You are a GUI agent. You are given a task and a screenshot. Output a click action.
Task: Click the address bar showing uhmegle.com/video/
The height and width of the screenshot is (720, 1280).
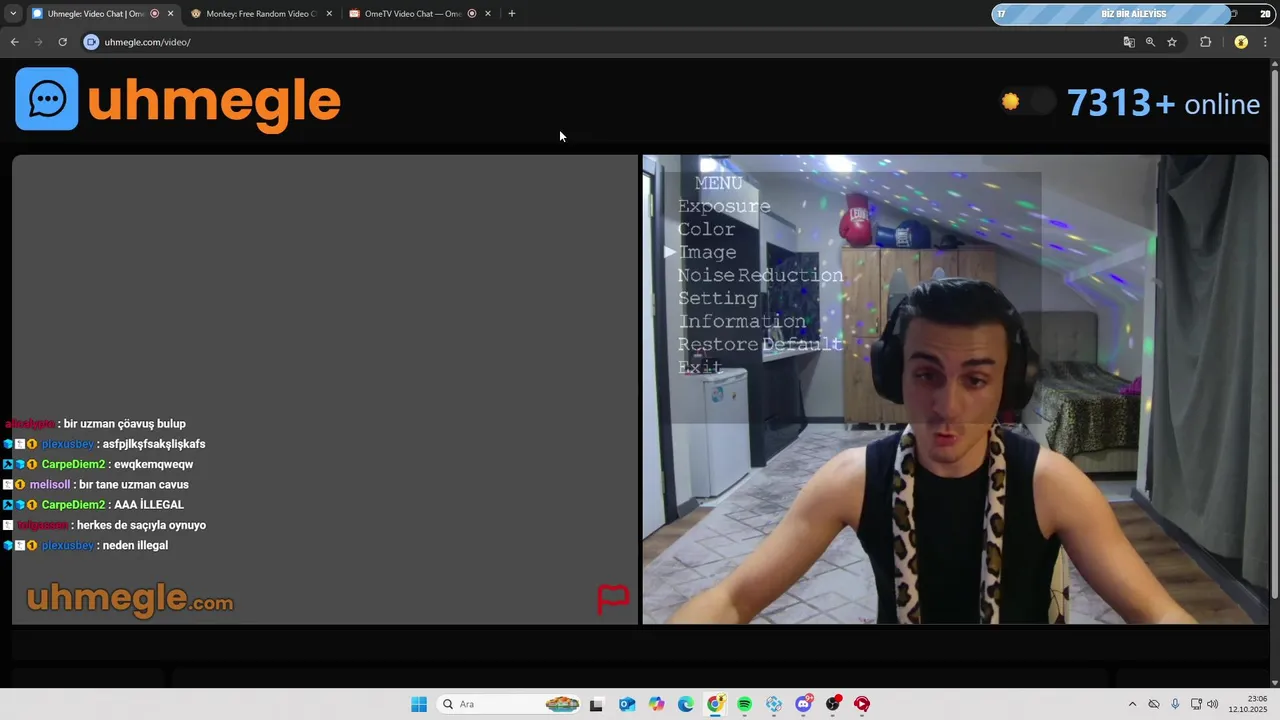pos(600,42)
